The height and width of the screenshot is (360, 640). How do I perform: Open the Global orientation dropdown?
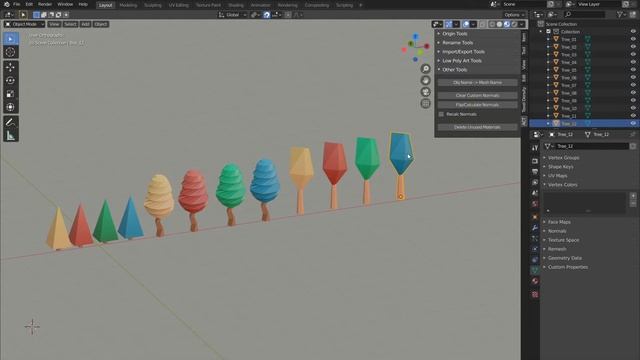point(233,15)
